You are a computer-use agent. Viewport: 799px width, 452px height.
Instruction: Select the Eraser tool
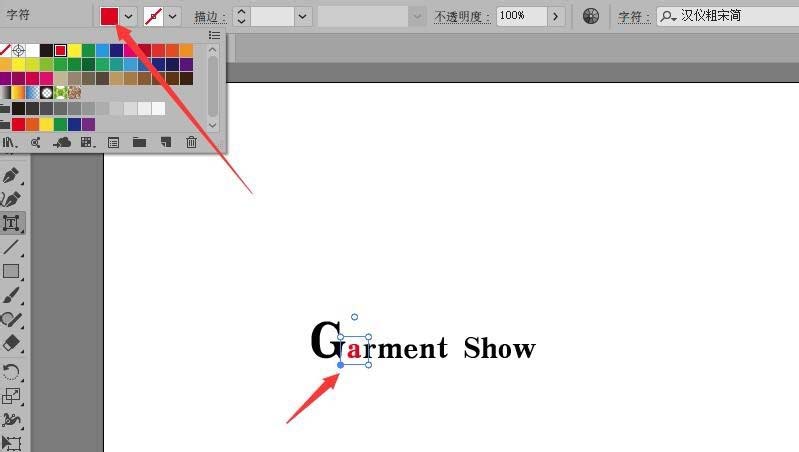(x=11, y=343)
